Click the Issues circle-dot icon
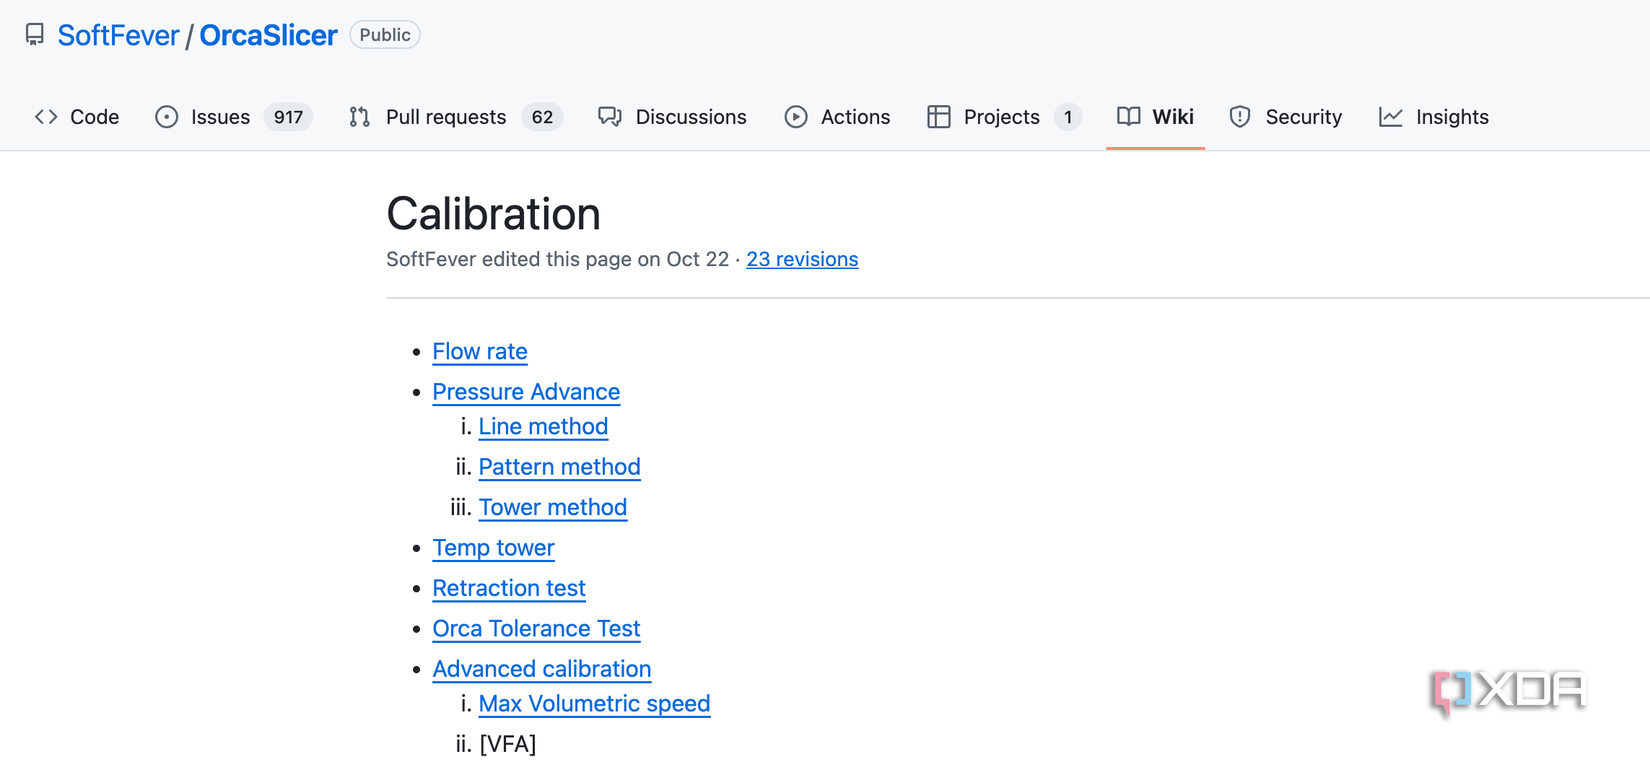 (x=167, y=117)
